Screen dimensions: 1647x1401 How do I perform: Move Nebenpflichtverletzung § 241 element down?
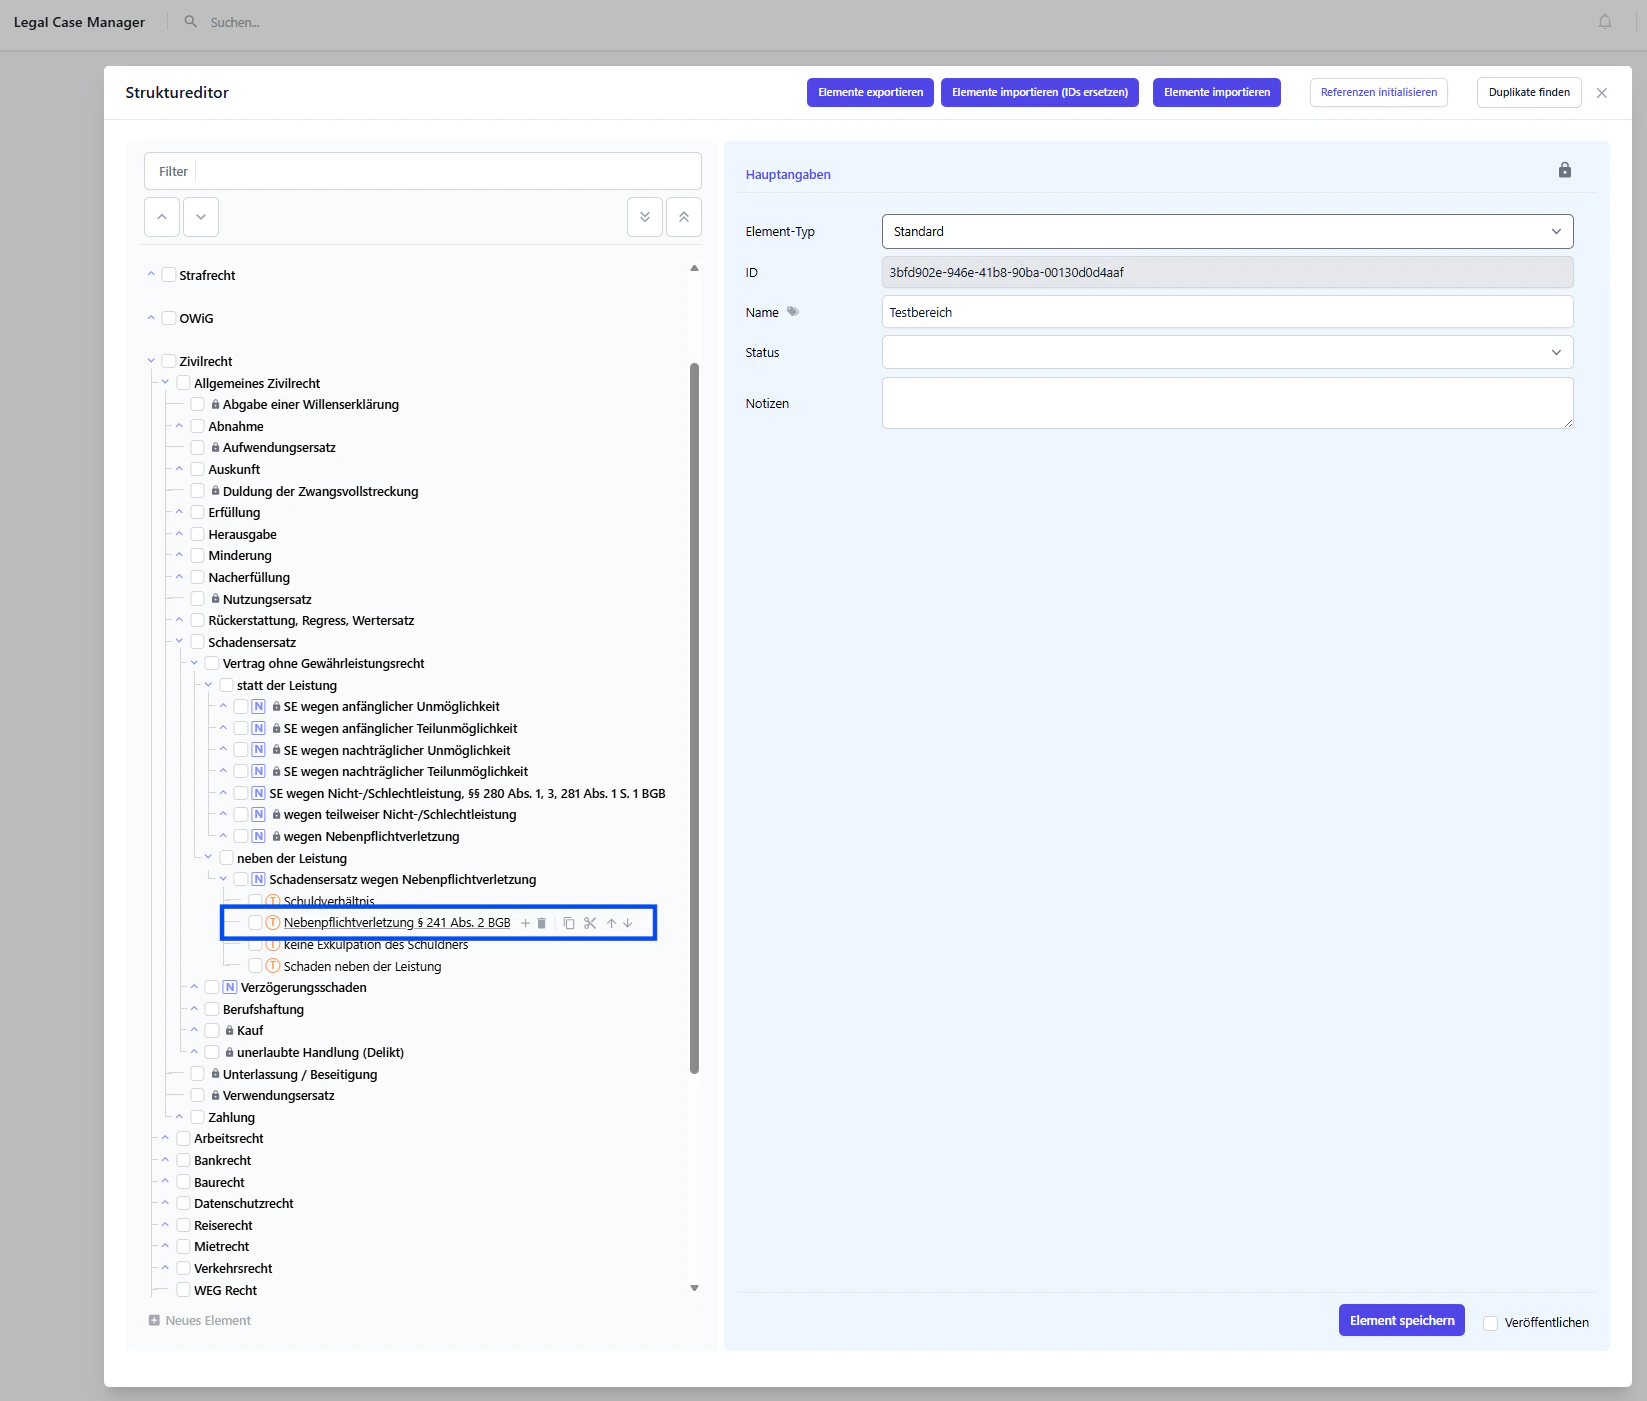[x=628, y=923]
